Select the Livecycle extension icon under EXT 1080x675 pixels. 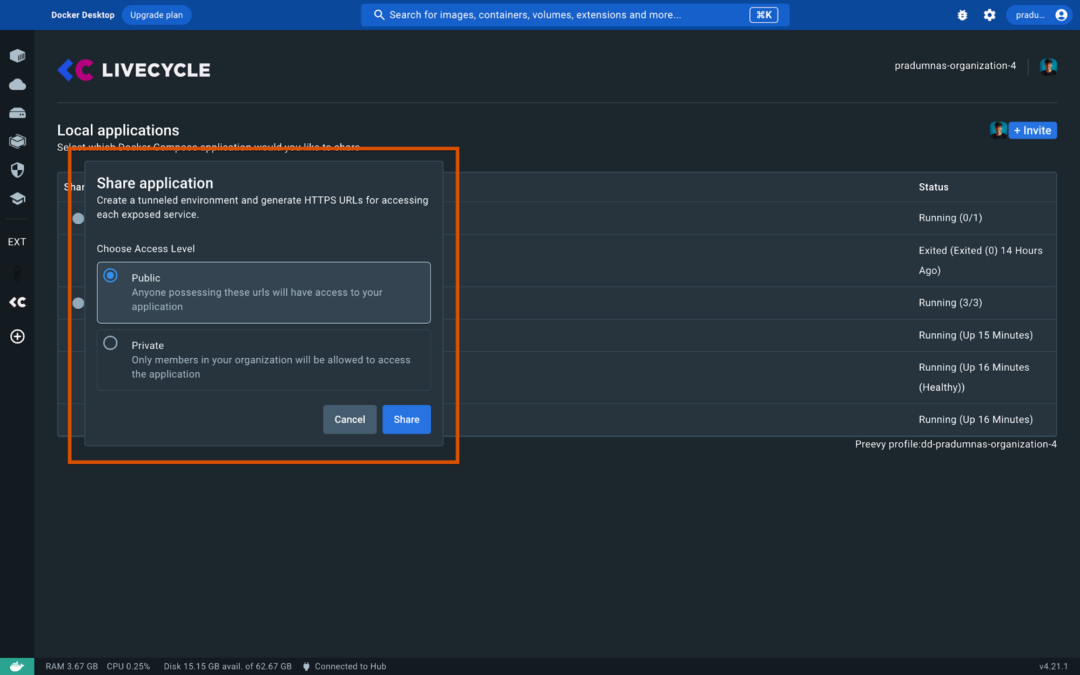pyautogui.click(x=17, y=301)
